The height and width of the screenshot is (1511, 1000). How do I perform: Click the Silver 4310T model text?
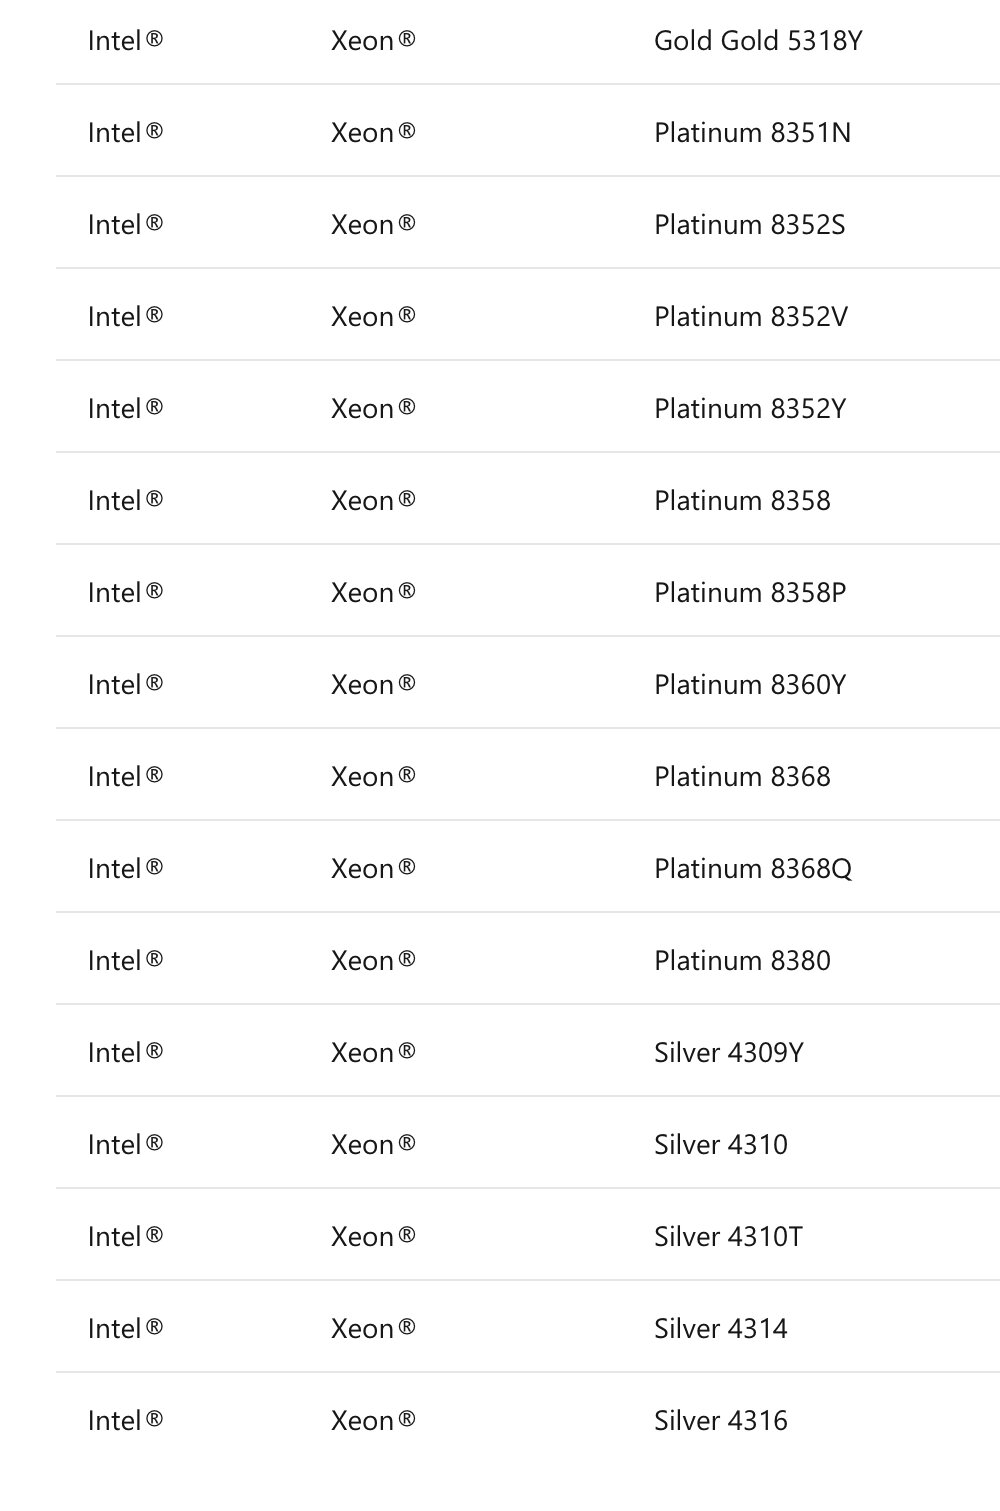[x=728, y=1237]
